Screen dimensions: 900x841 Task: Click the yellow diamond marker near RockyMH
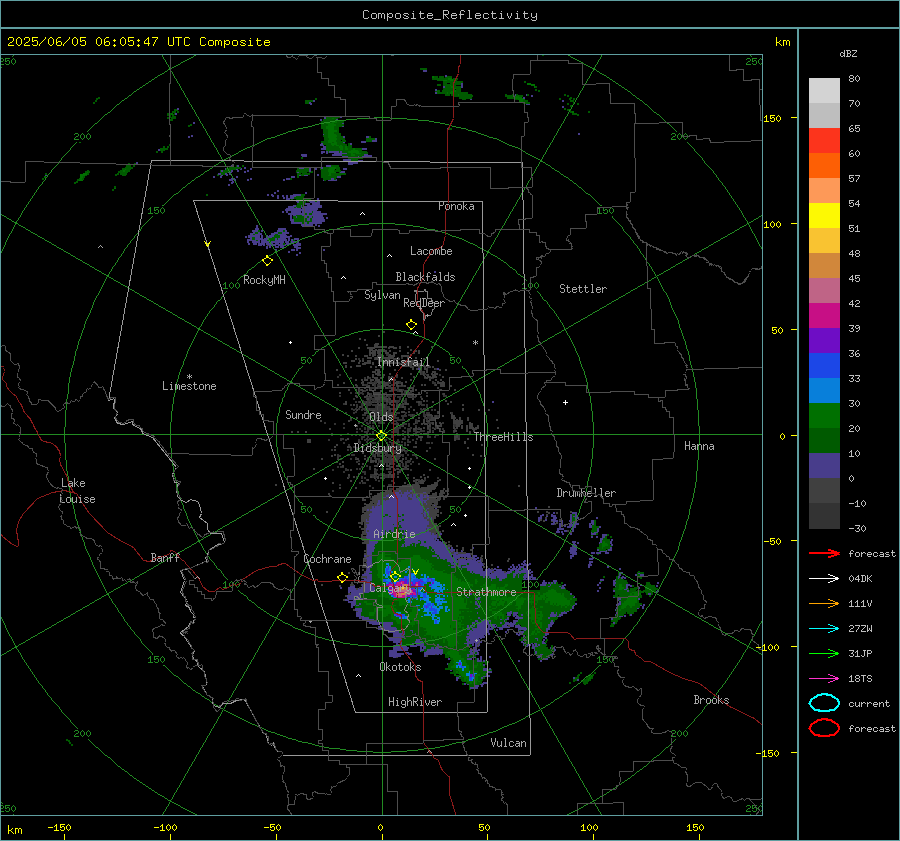(x=267, y=261)
